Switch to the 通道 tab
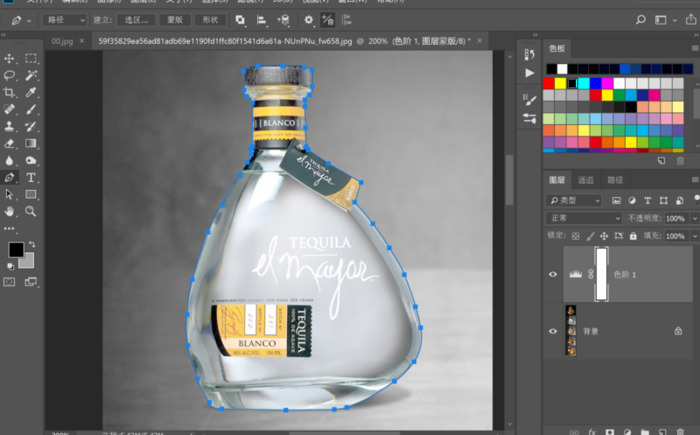 point(585,180)
